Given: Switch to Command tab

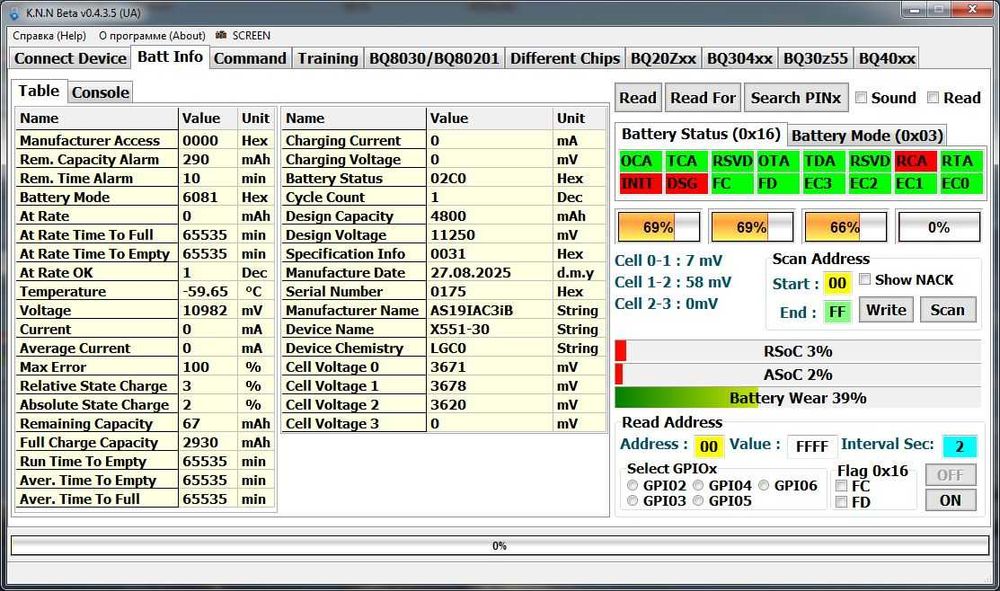Looking at the screenshot, I should (250, 58).
